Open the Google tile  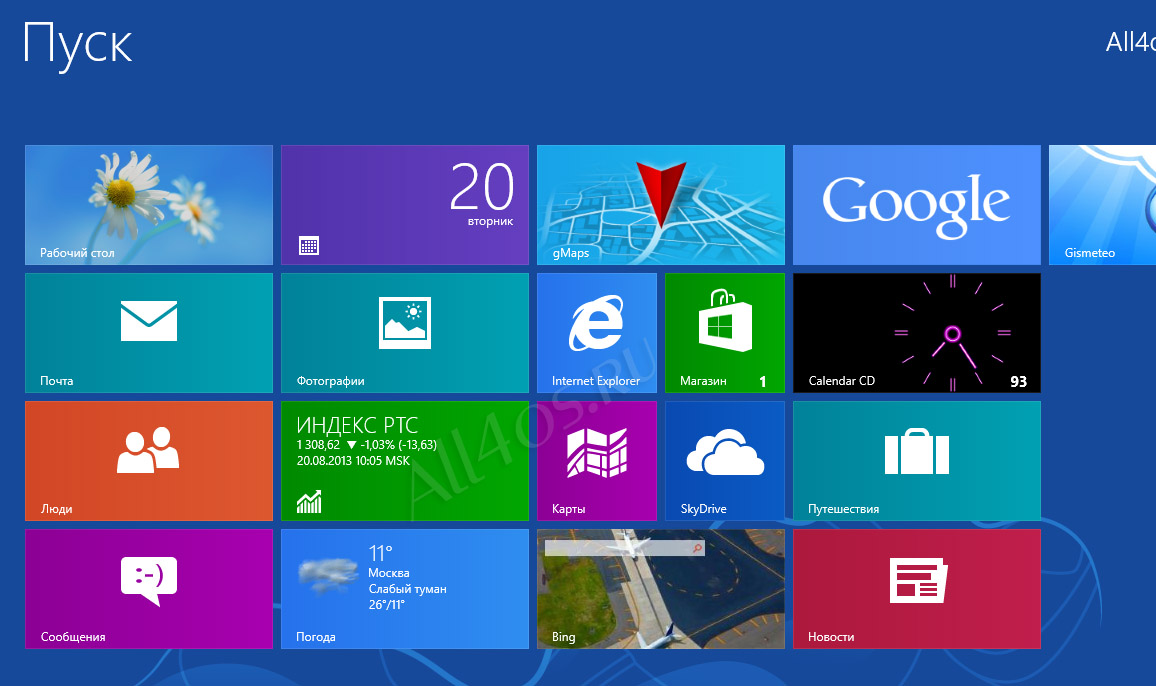pyautogui.click(x=916, y=205)
